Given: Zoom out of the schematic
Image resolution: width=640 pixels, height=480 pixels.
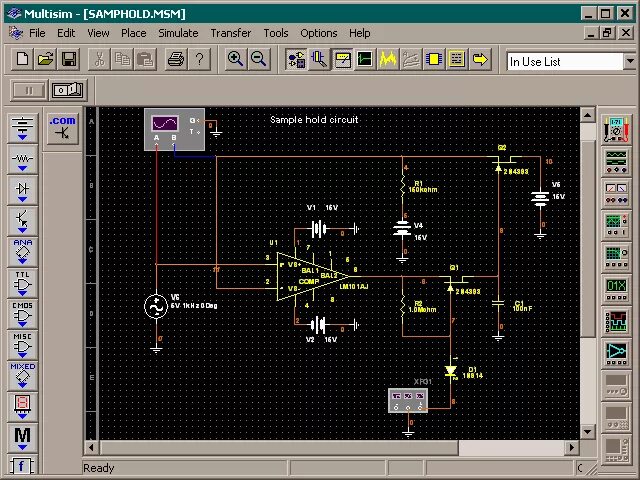Looking at the screenshot, I should click(x=259, y=60).
